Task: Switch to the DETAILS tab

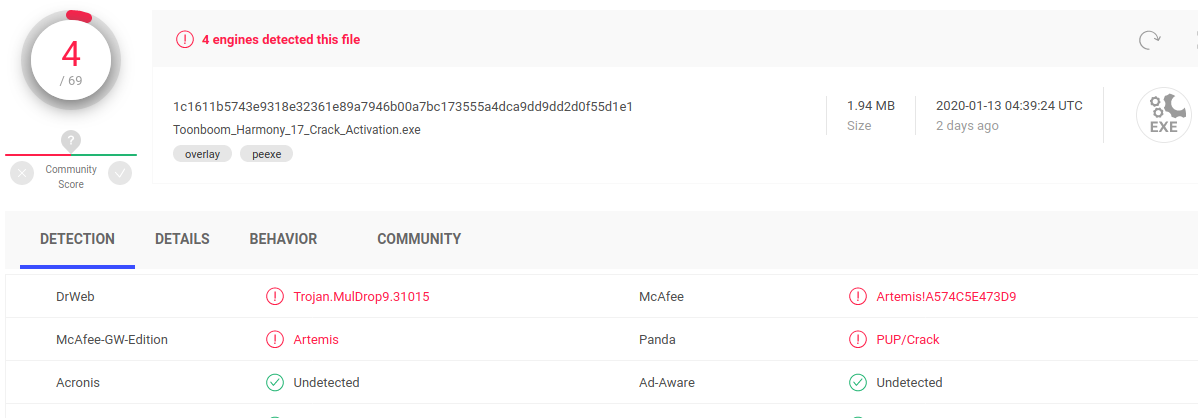Action: pyautogui.click(x=182, y=240)
